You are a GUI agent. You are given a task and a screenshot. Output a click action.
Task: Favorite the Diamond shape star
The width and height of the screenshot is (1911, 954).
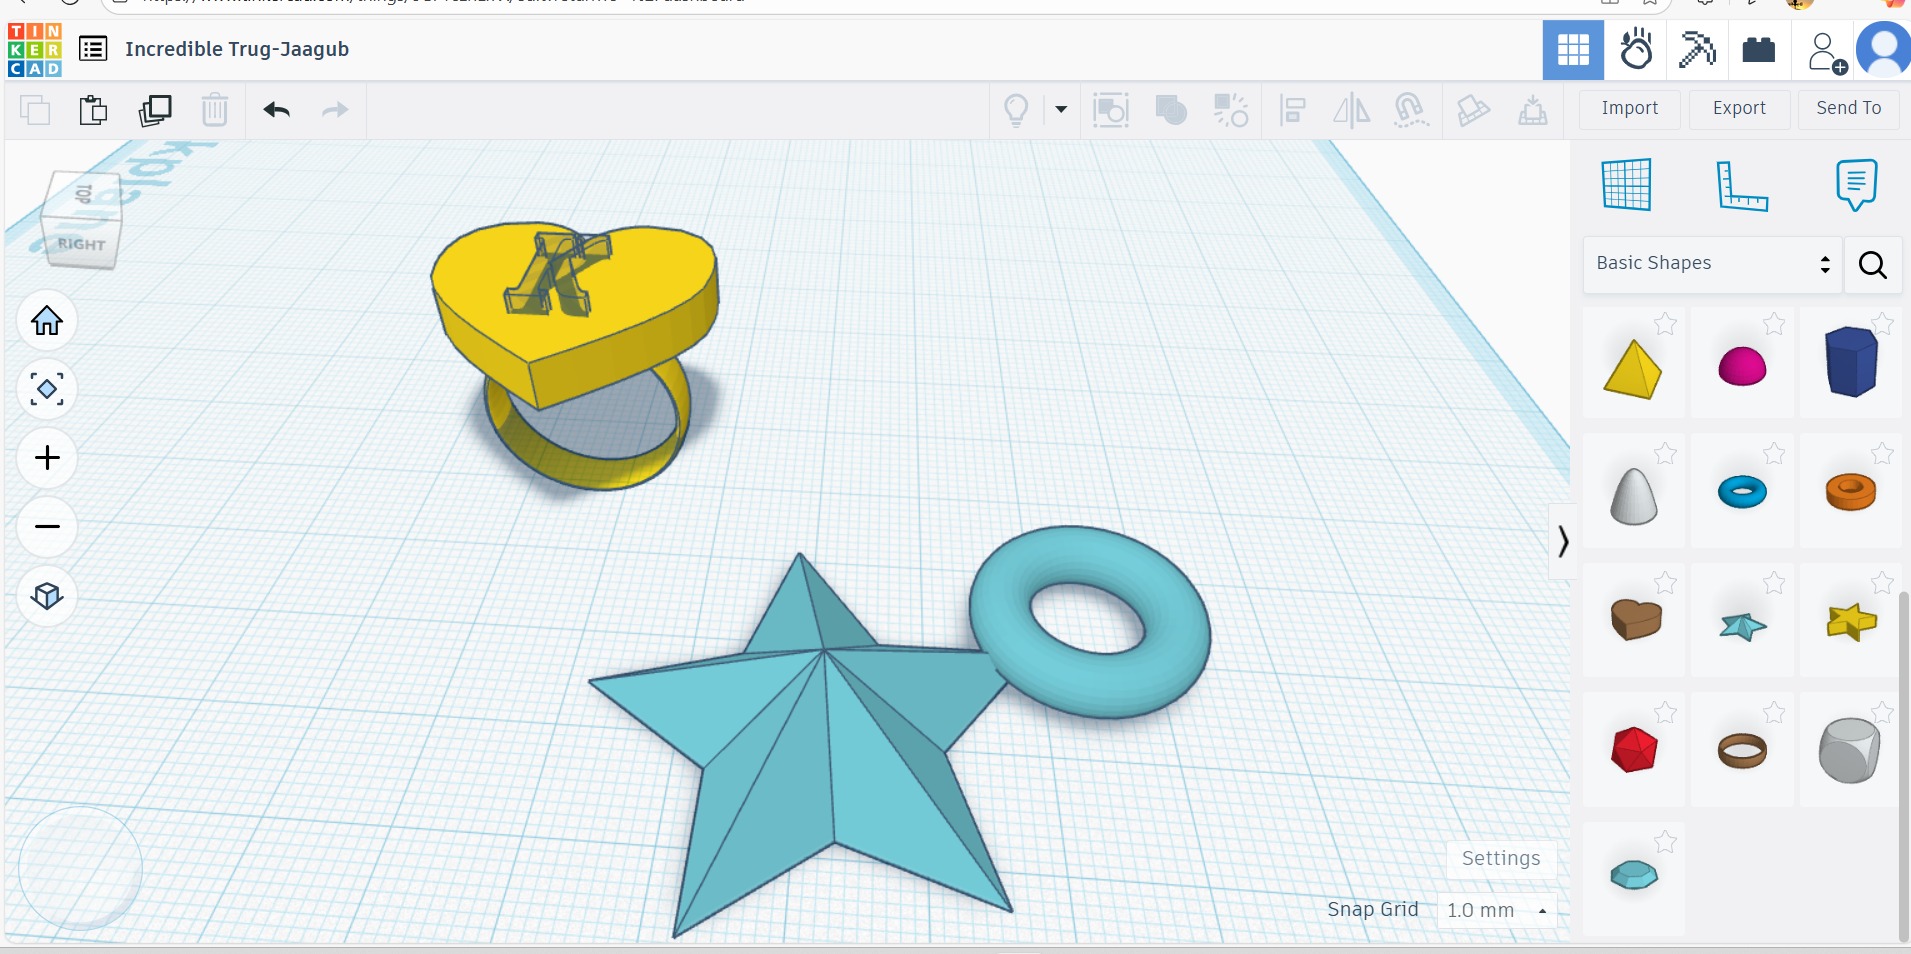(1665, 842)
